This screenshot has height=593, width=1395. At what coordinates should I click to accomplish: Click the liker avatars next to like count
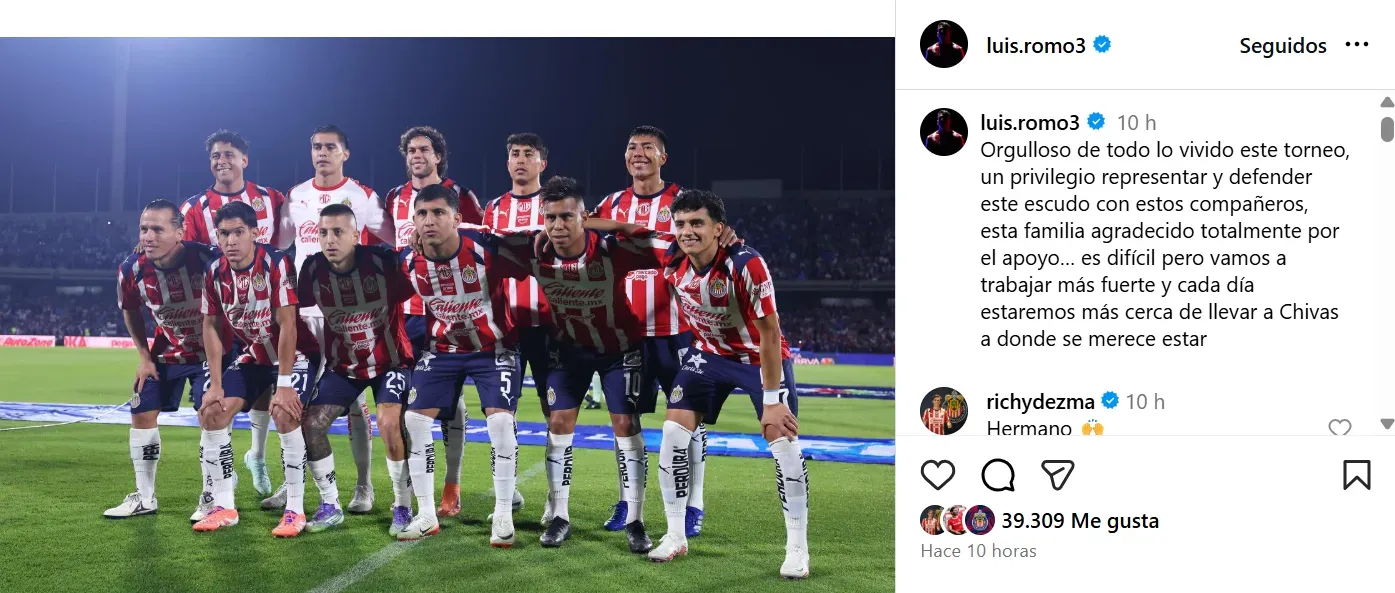click(x=957, y=520)
